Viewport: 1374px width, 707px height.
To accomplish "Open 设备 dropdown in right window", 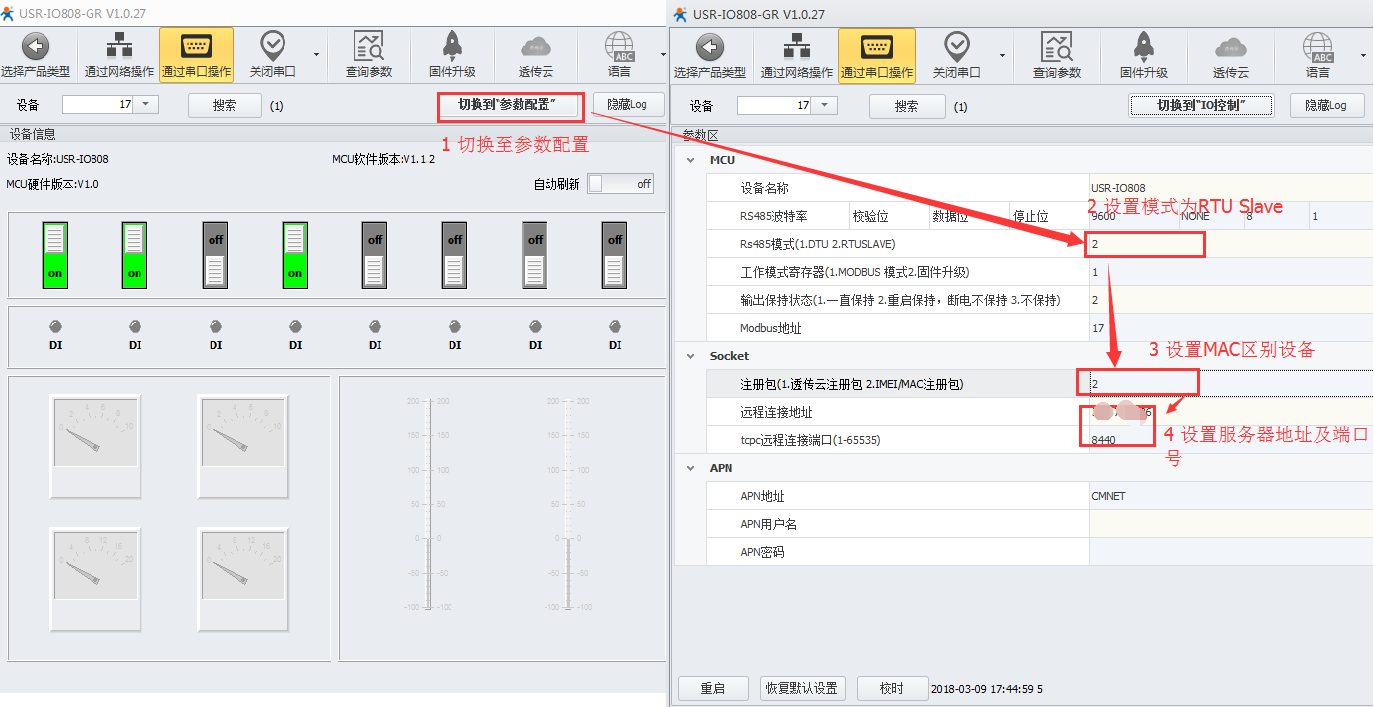I will pyautogui.click(x=825, y=106).
